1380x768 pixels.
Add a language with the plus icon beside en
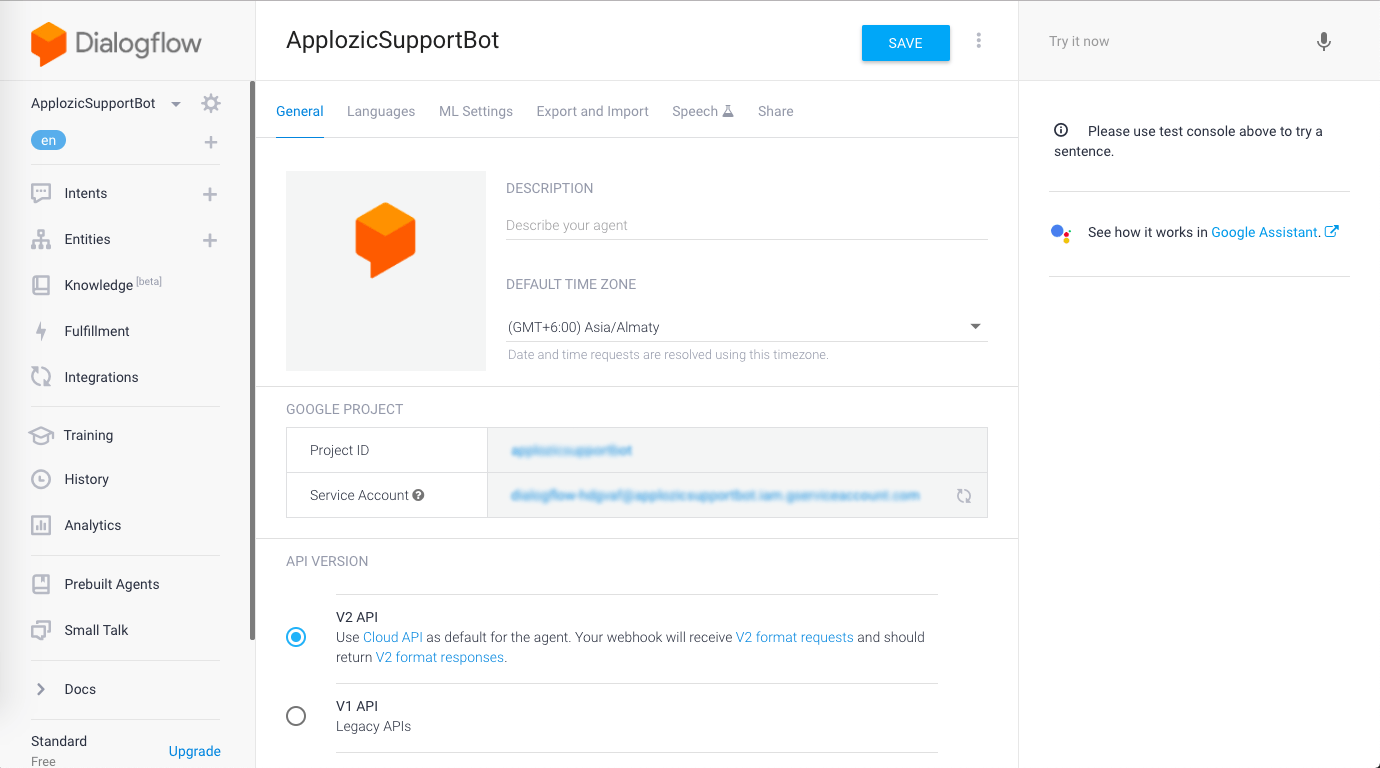[x=211, y=142]
